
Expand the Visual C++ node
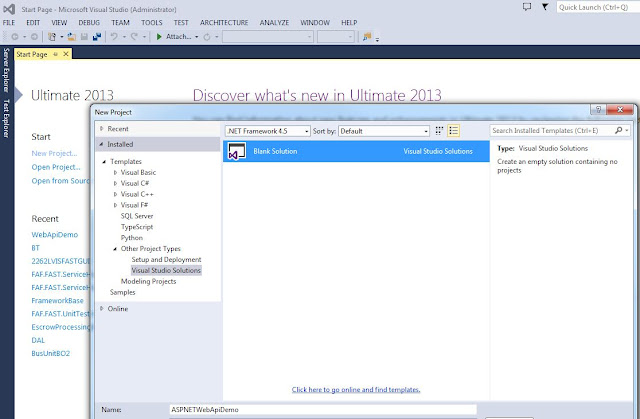[116, 194]
